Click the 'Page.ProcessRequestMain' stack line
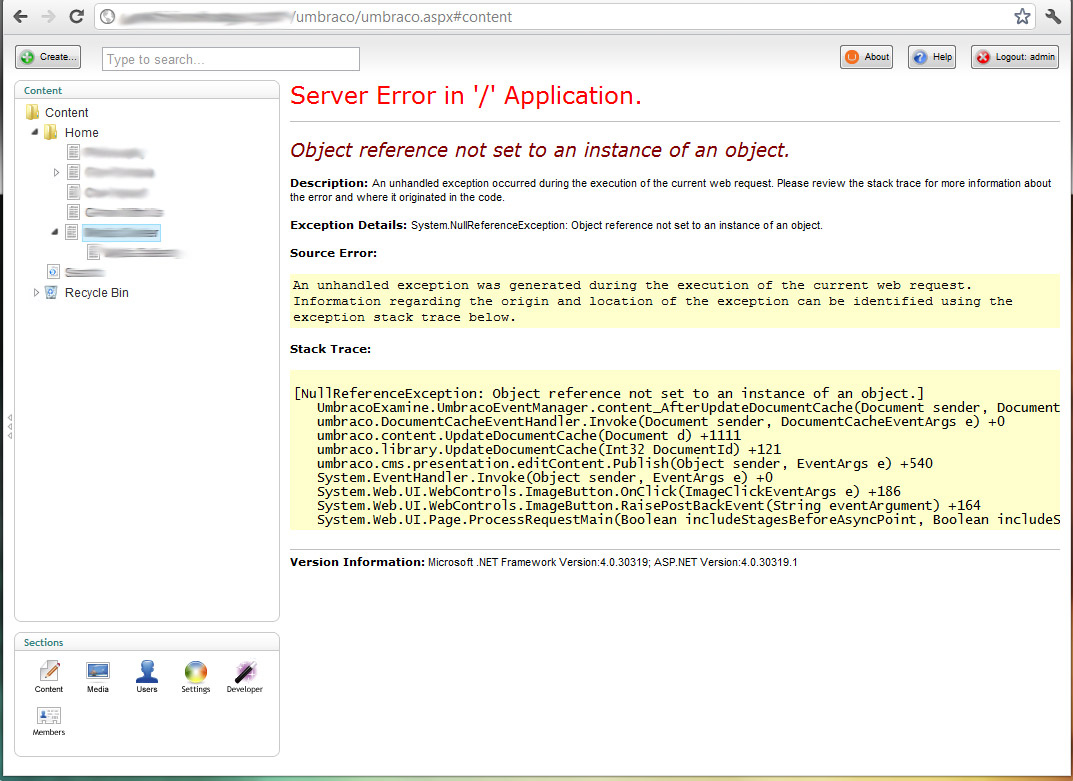1073x781 pixels. [688, 520]
